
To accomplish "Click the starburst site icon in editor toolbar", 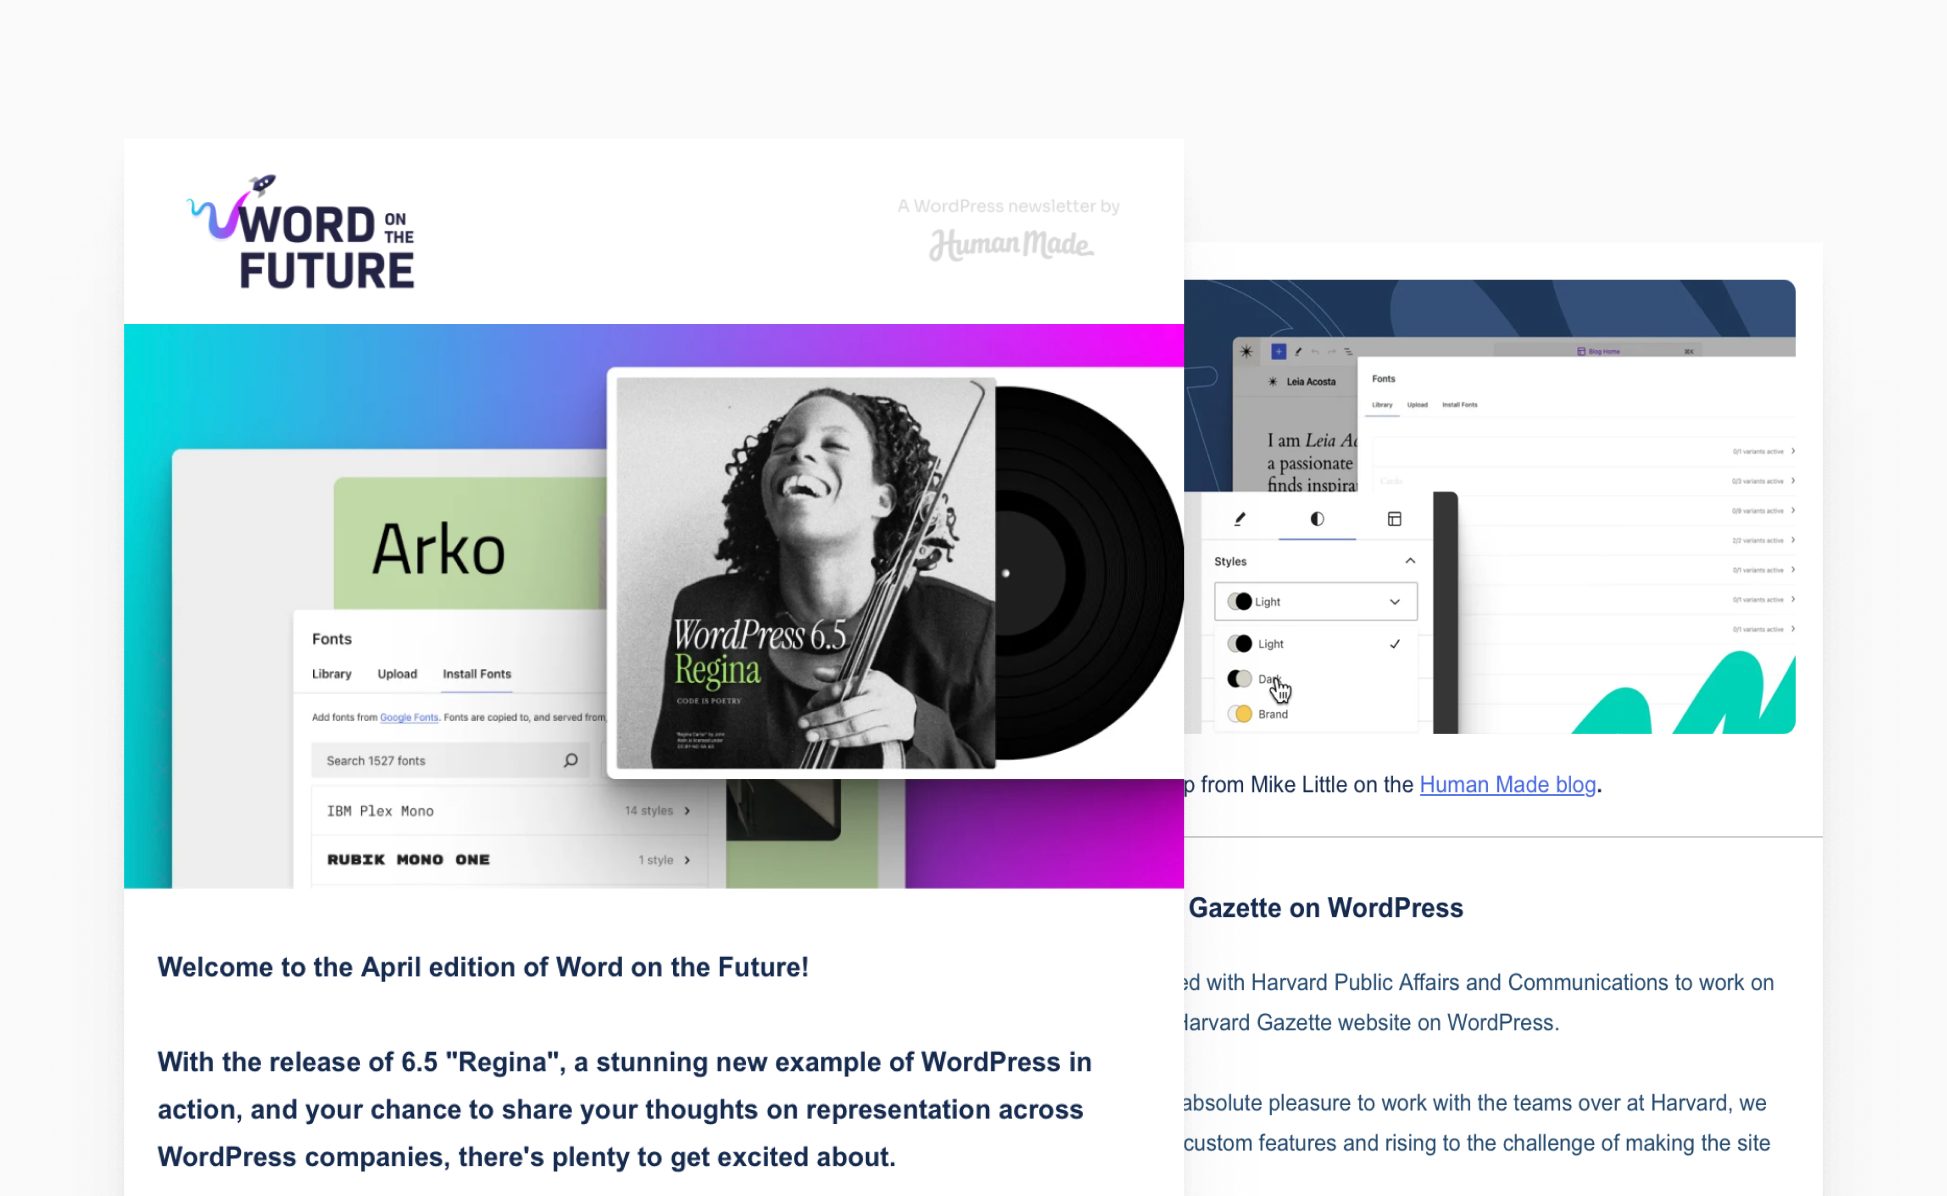I will tap(1246, 352).
